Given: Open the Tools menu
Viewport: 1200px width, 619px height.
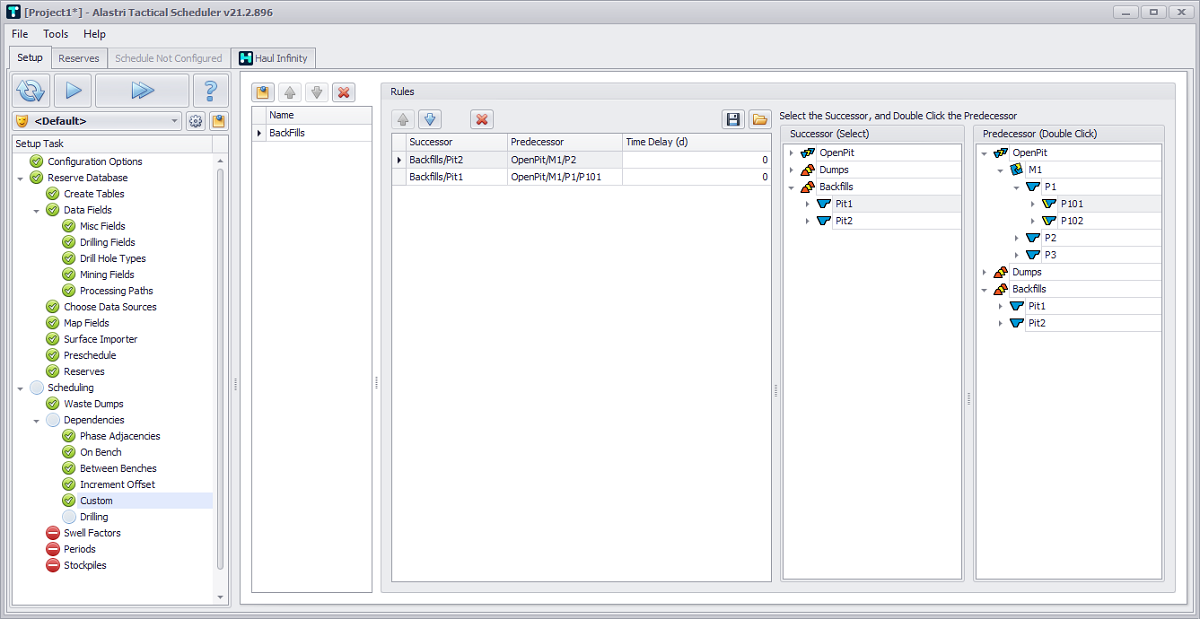Looking at the screenshot, I should (x=56, y=34).
